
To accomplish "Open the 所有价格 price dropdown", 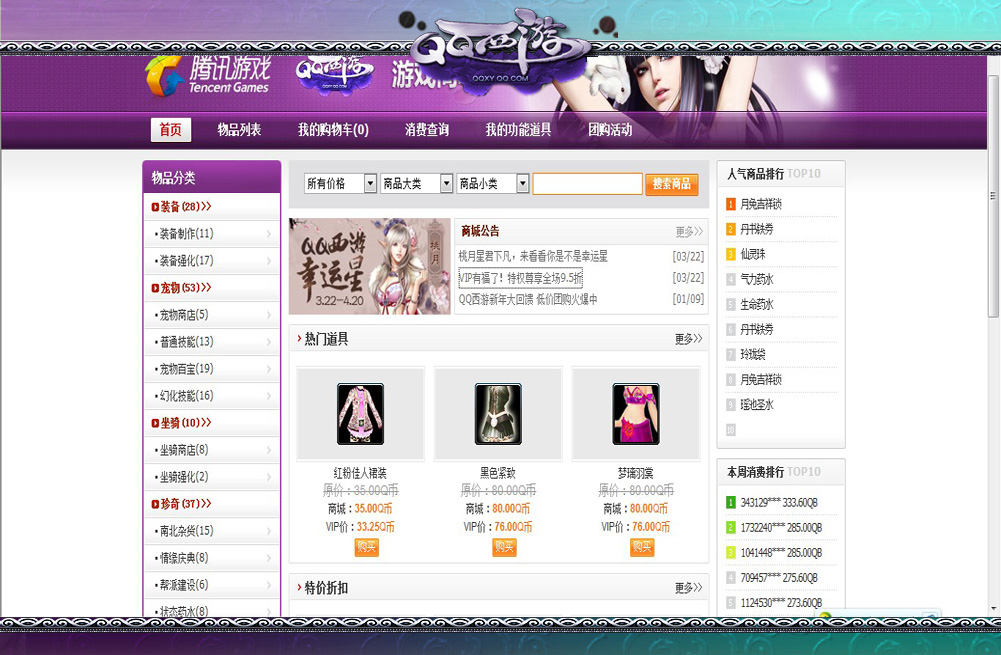I will (x=340, y=184).
